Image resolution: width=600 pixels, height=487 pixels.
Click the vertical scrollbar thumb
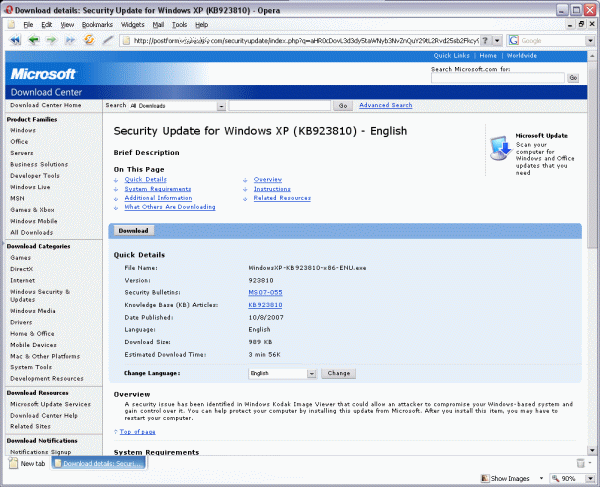[592, 155]
